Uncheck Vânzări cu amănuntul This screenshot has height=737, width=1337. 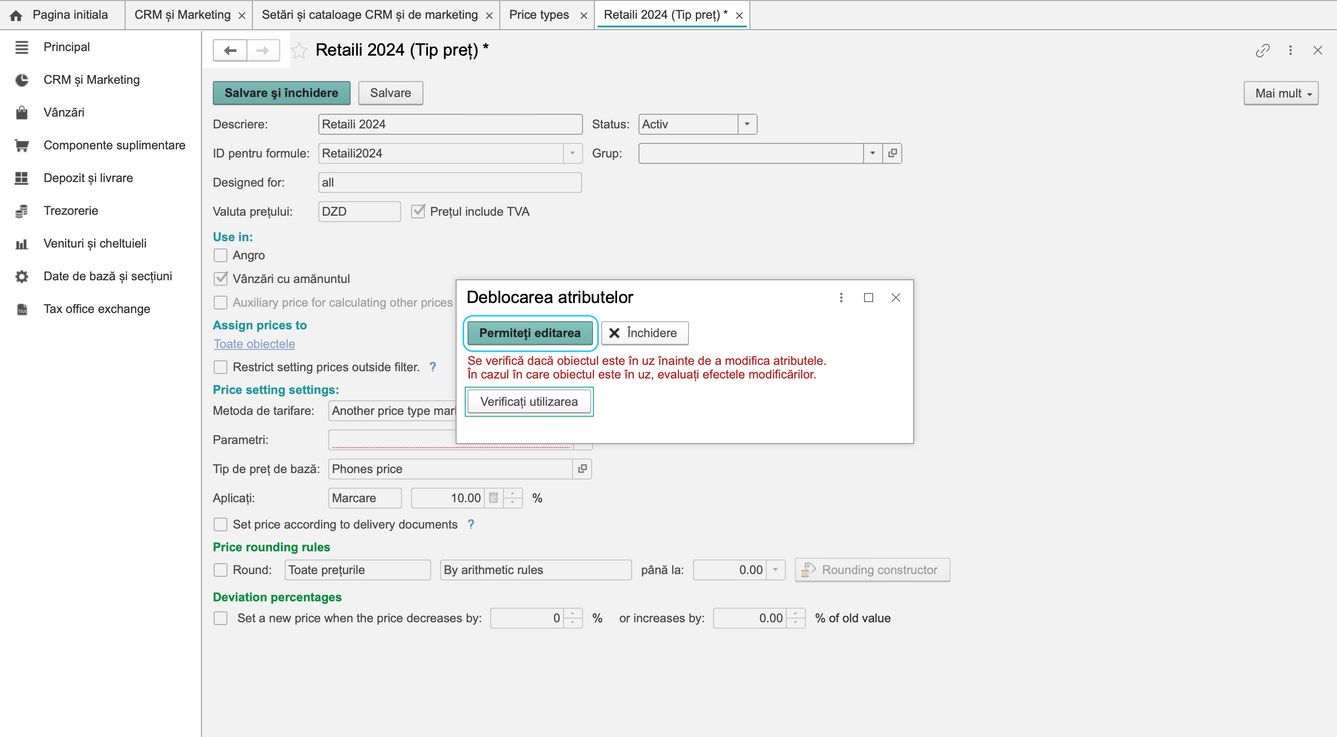coord(221,279)
